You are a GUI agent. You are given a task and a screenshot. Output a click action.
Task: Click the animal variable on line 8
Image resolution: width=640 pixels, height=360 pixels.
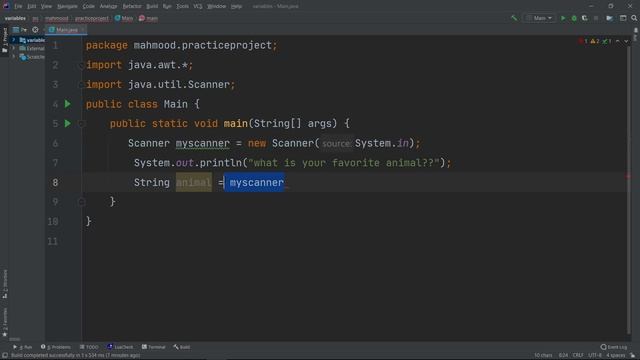[x=193, y=182]
